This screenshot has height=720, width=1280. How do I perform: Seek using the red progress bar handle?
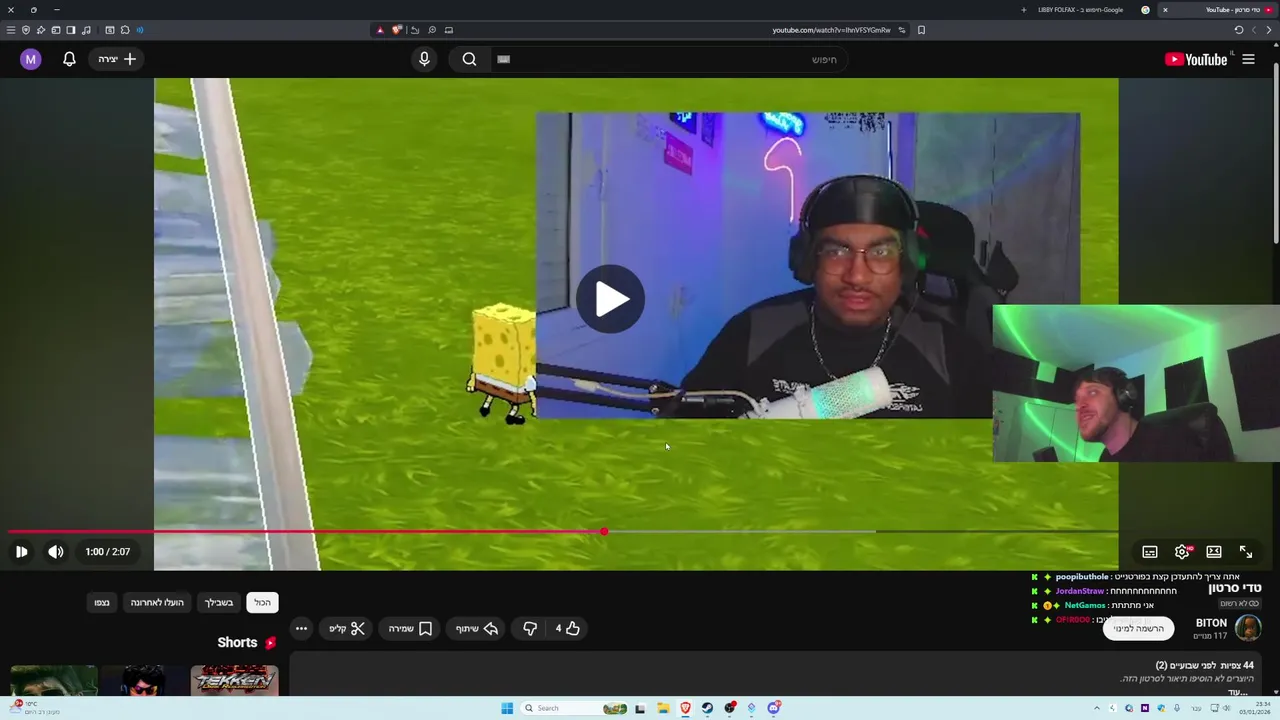click(604, 531)
